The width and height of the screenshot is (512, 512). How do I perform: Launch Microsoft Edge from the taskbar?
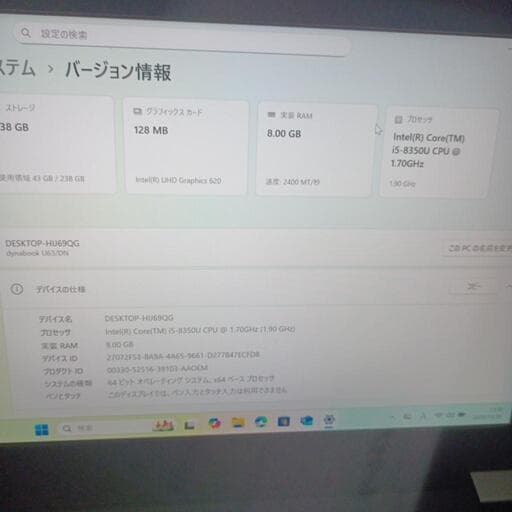[x=261, y=422]
